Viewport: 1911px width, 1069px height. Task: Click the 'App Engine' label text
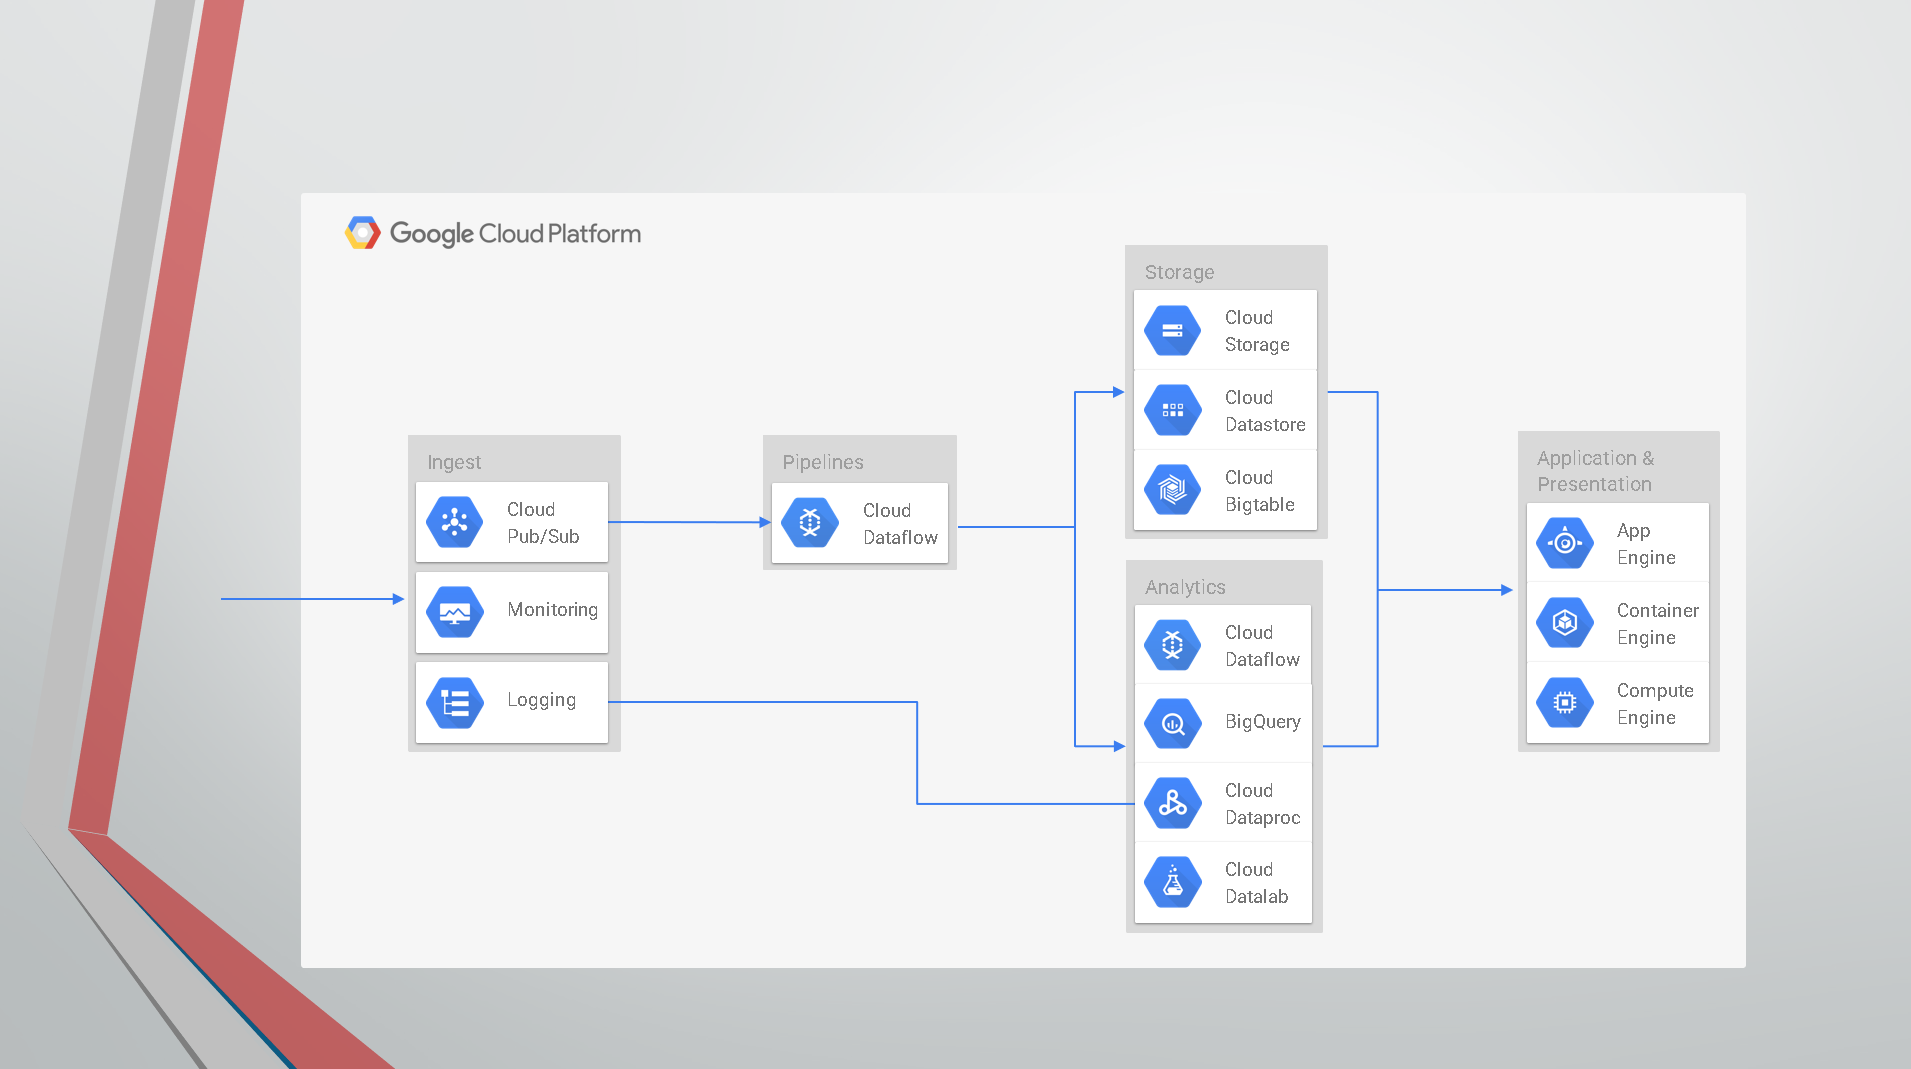click(1646, 544)
